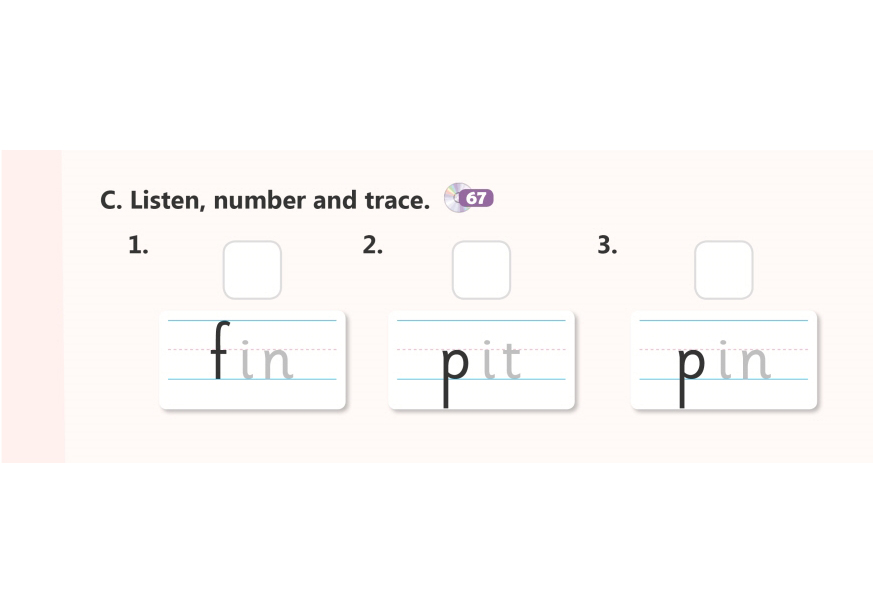
Task: Click the gray letter n in fin
Action: pyautogui.click(x=276, y=364)
